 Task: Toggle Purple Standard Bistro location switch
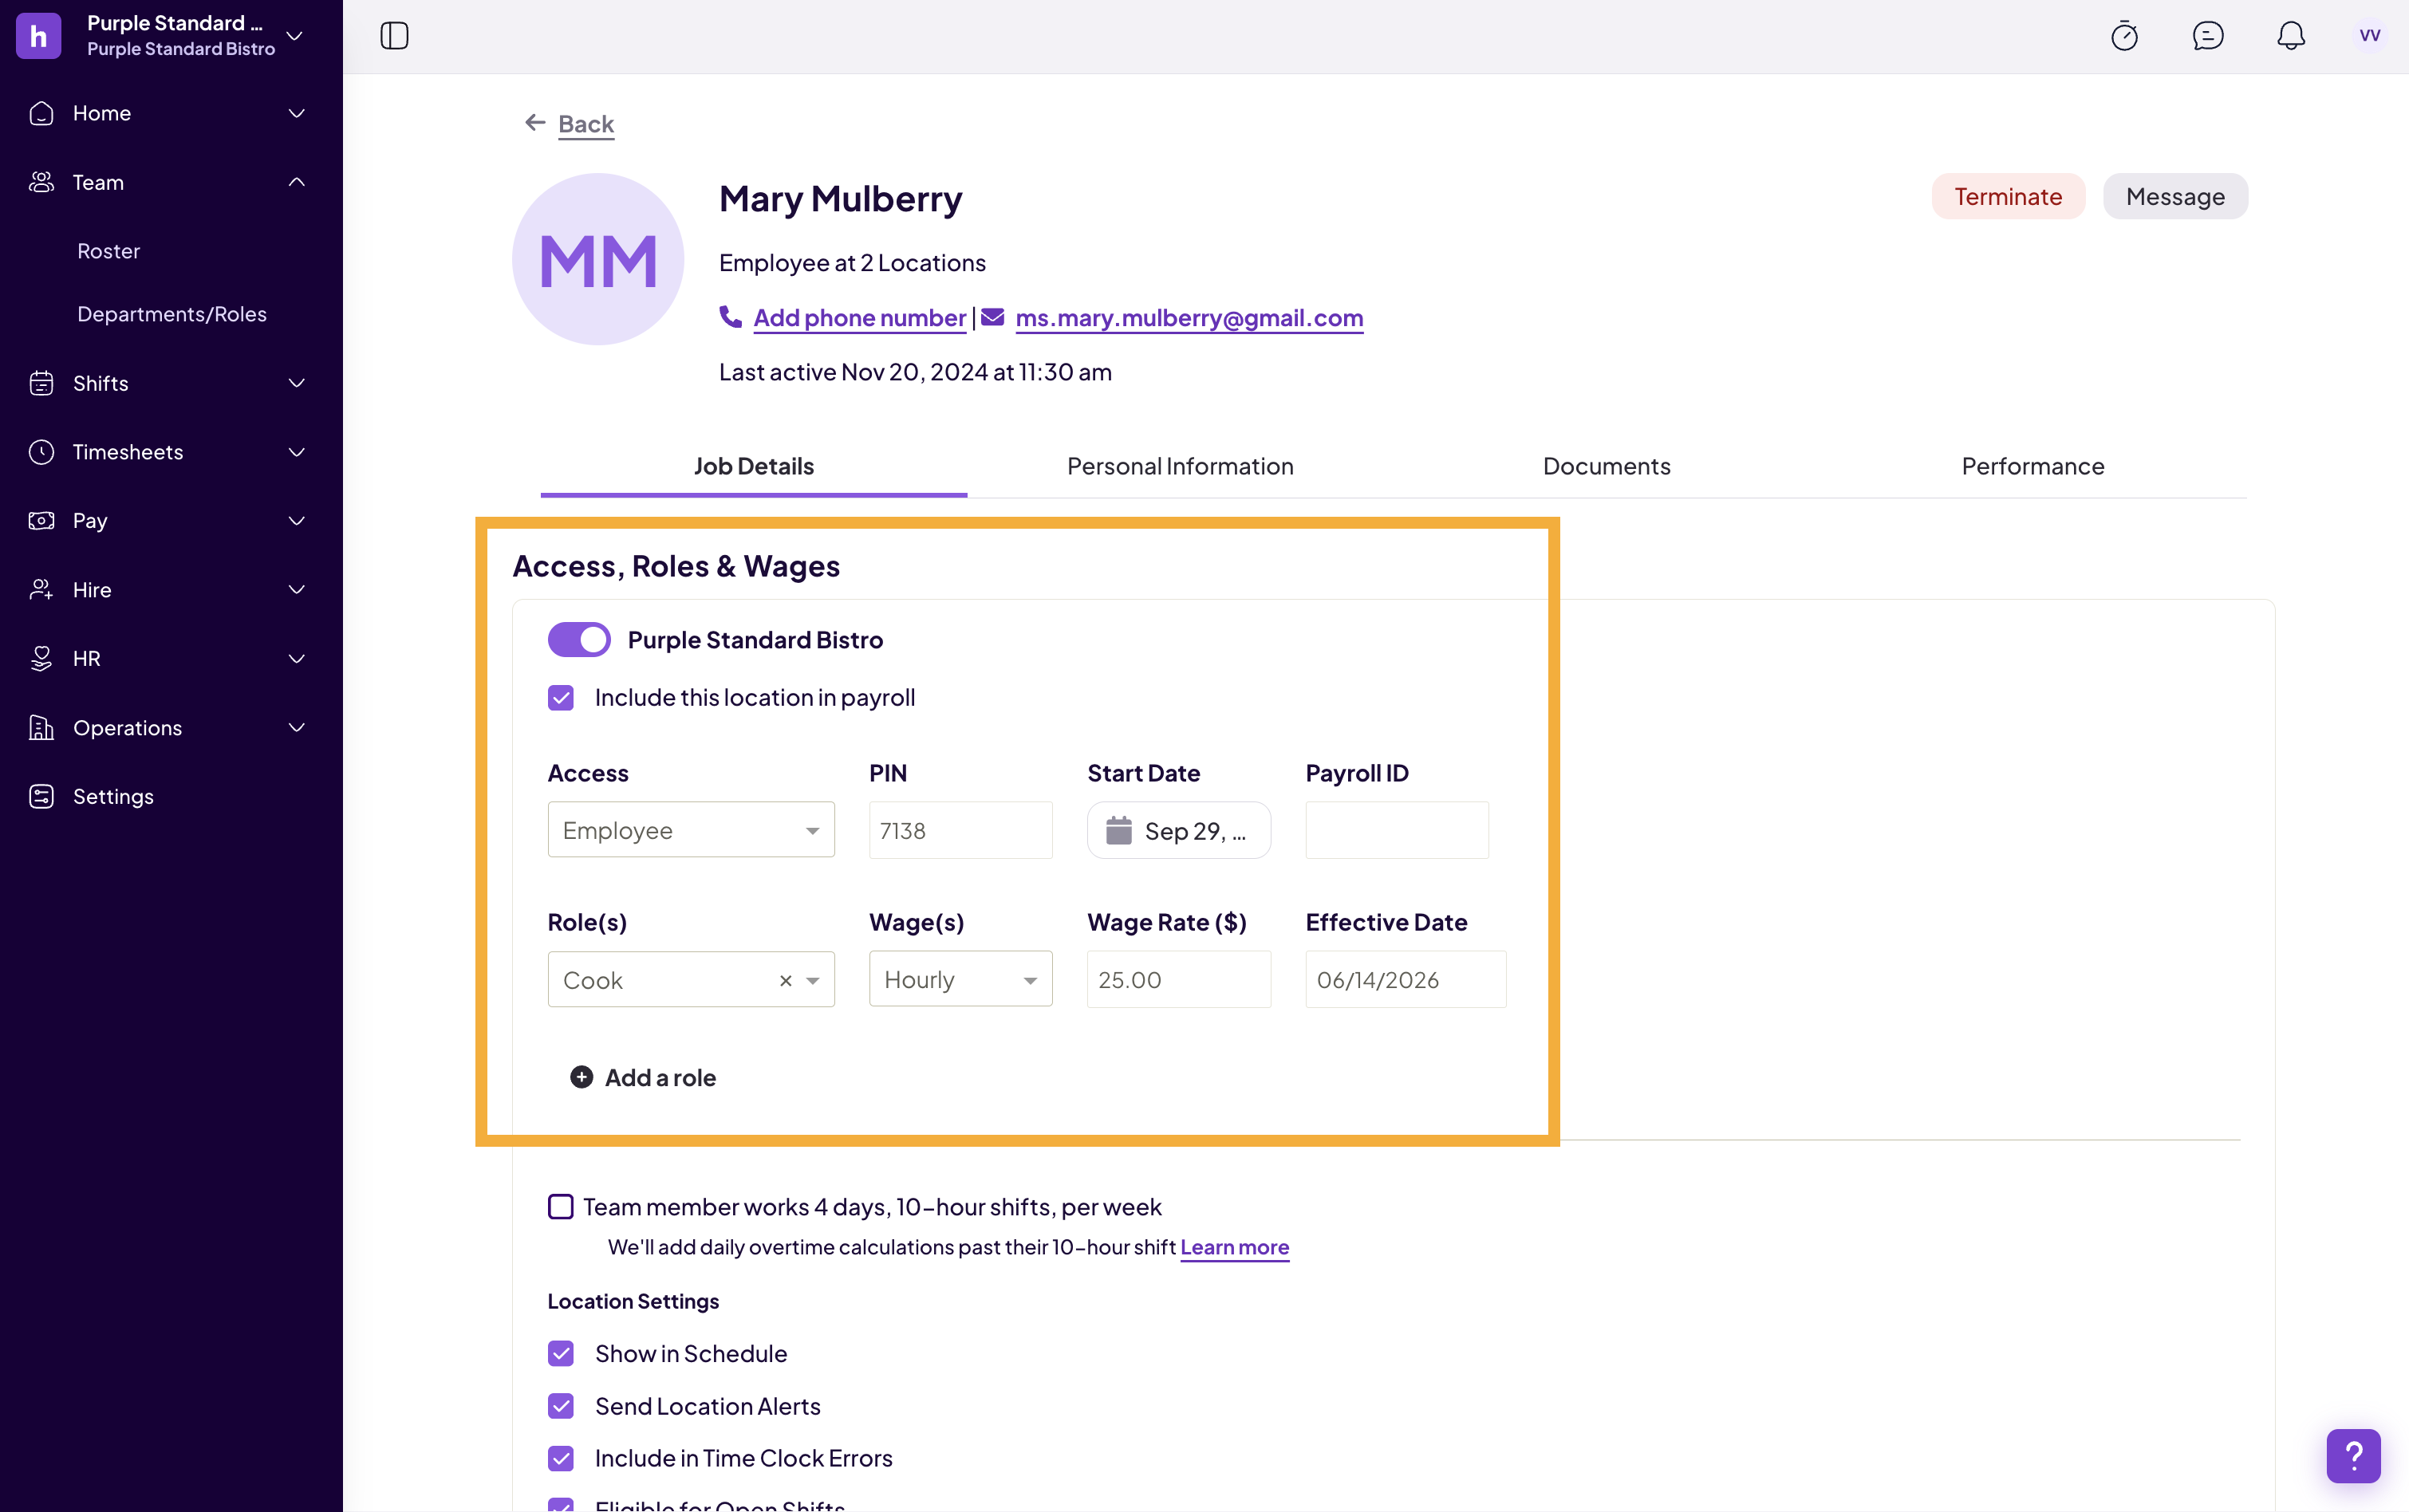pos(579,640)
